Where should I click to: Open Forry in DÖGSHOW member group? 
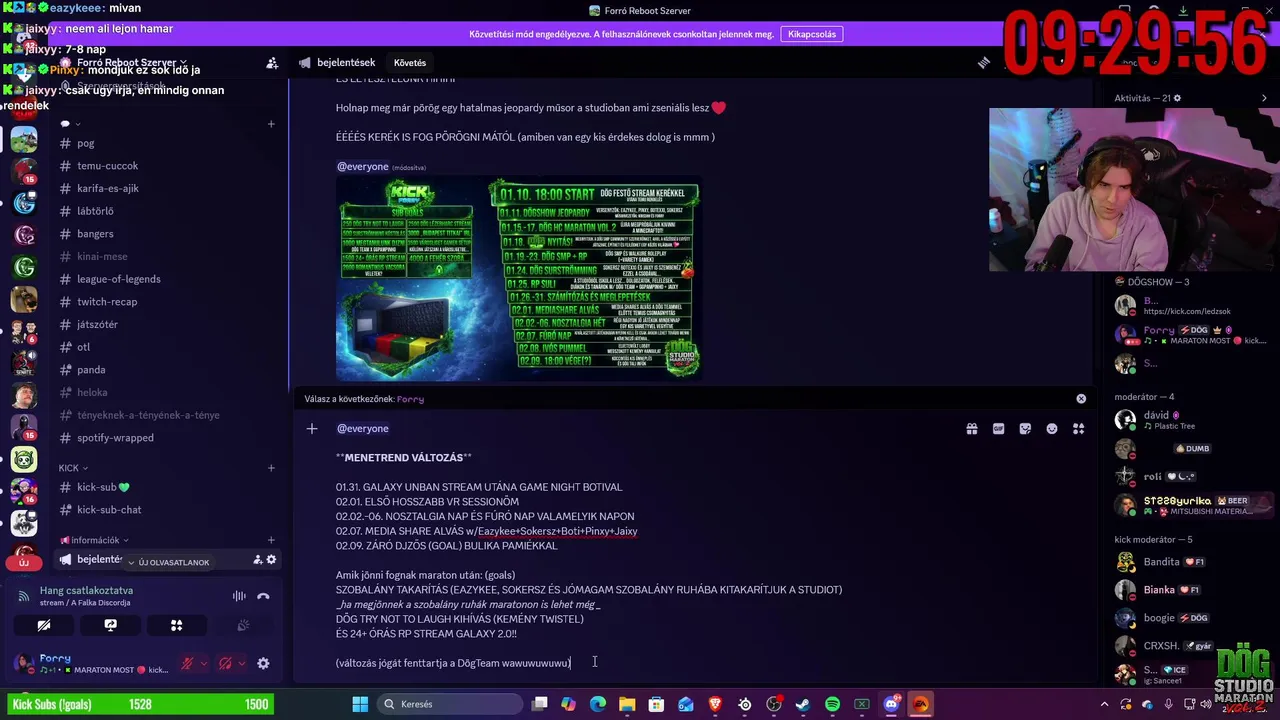(1190, 335)
